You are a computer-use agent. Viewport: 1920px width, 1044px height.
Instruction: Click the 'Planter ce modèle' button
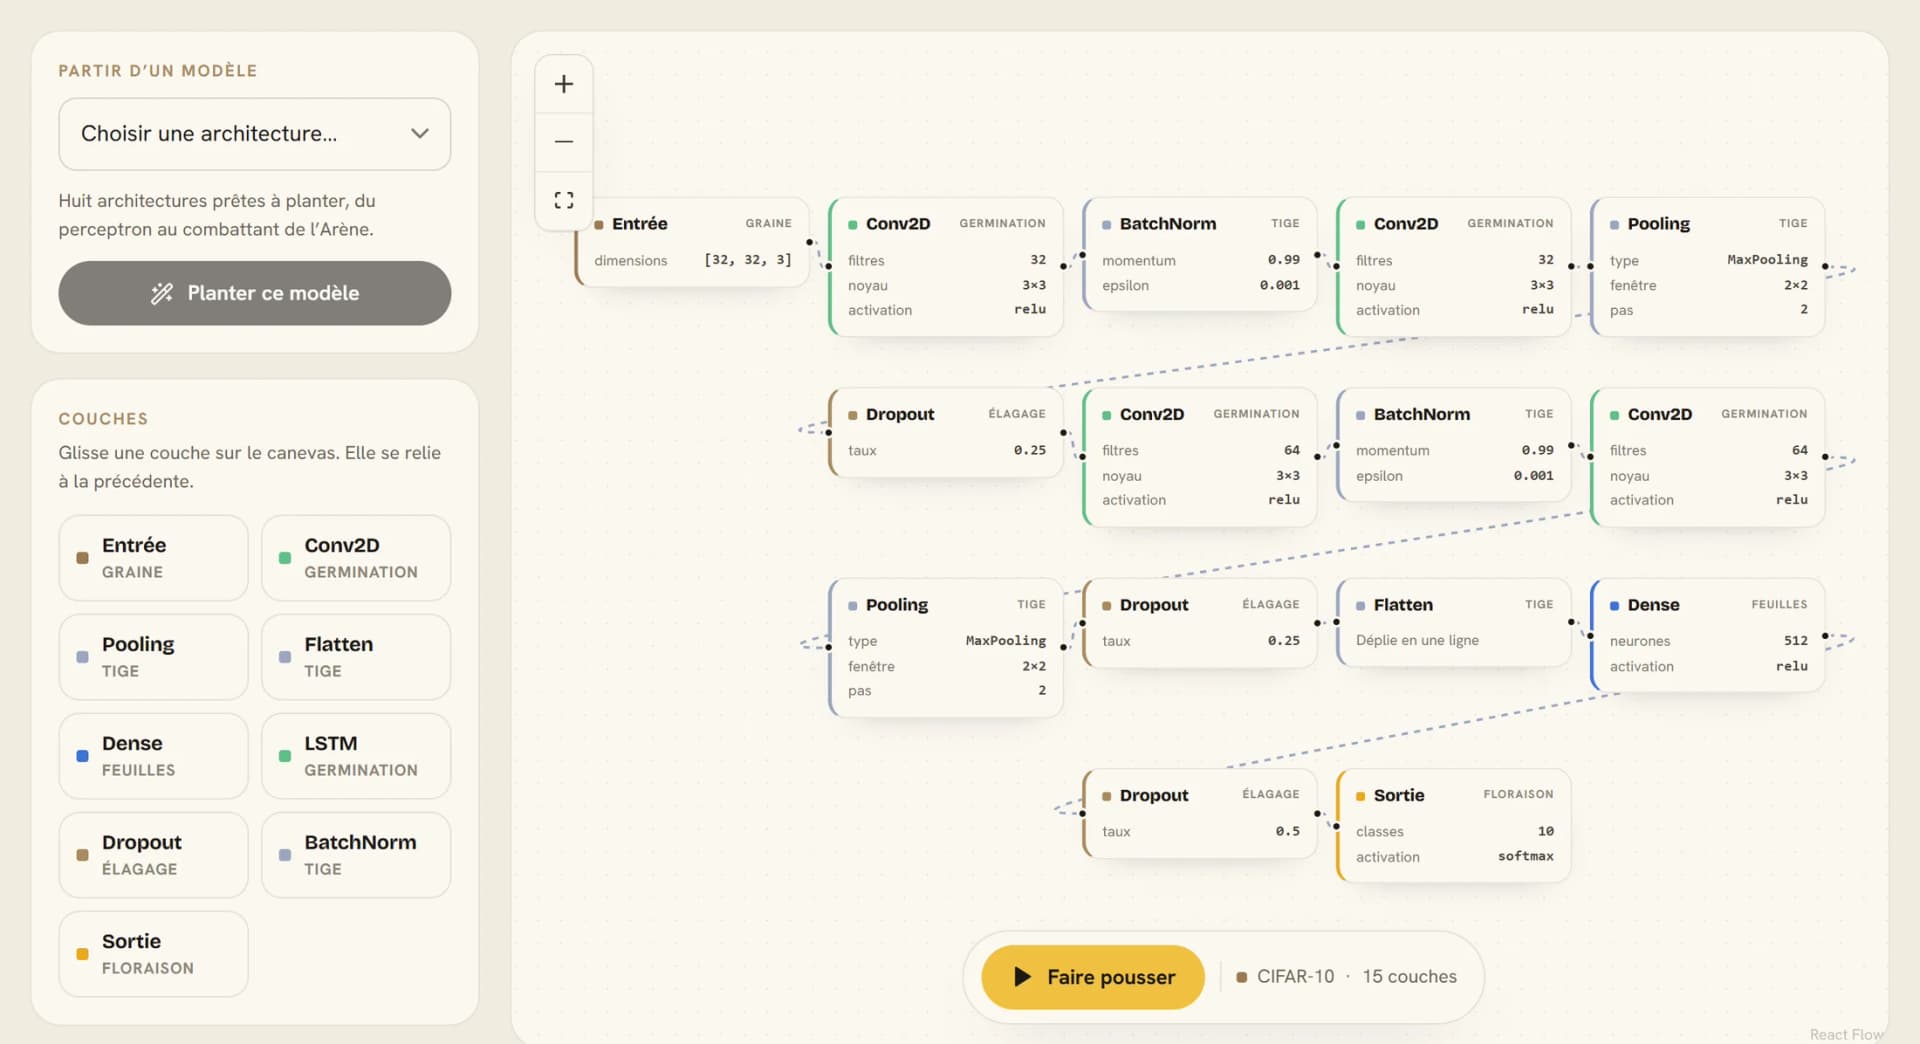click(x=255, y=293)
